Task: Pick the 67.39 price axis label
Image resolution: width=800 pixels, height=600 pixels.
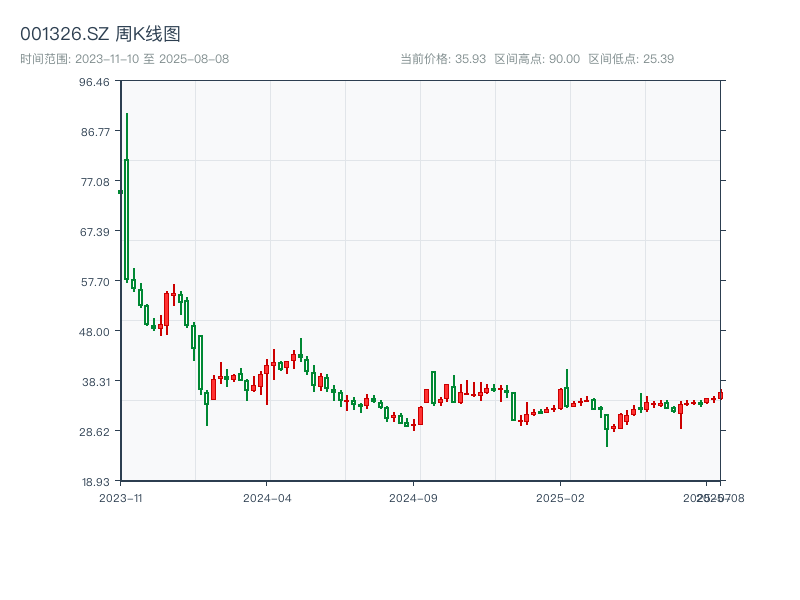Action: [94, 232]
